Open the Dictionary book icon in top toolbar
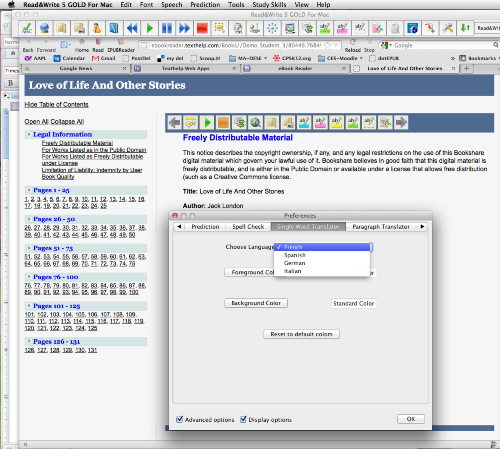 coord(62,28)
